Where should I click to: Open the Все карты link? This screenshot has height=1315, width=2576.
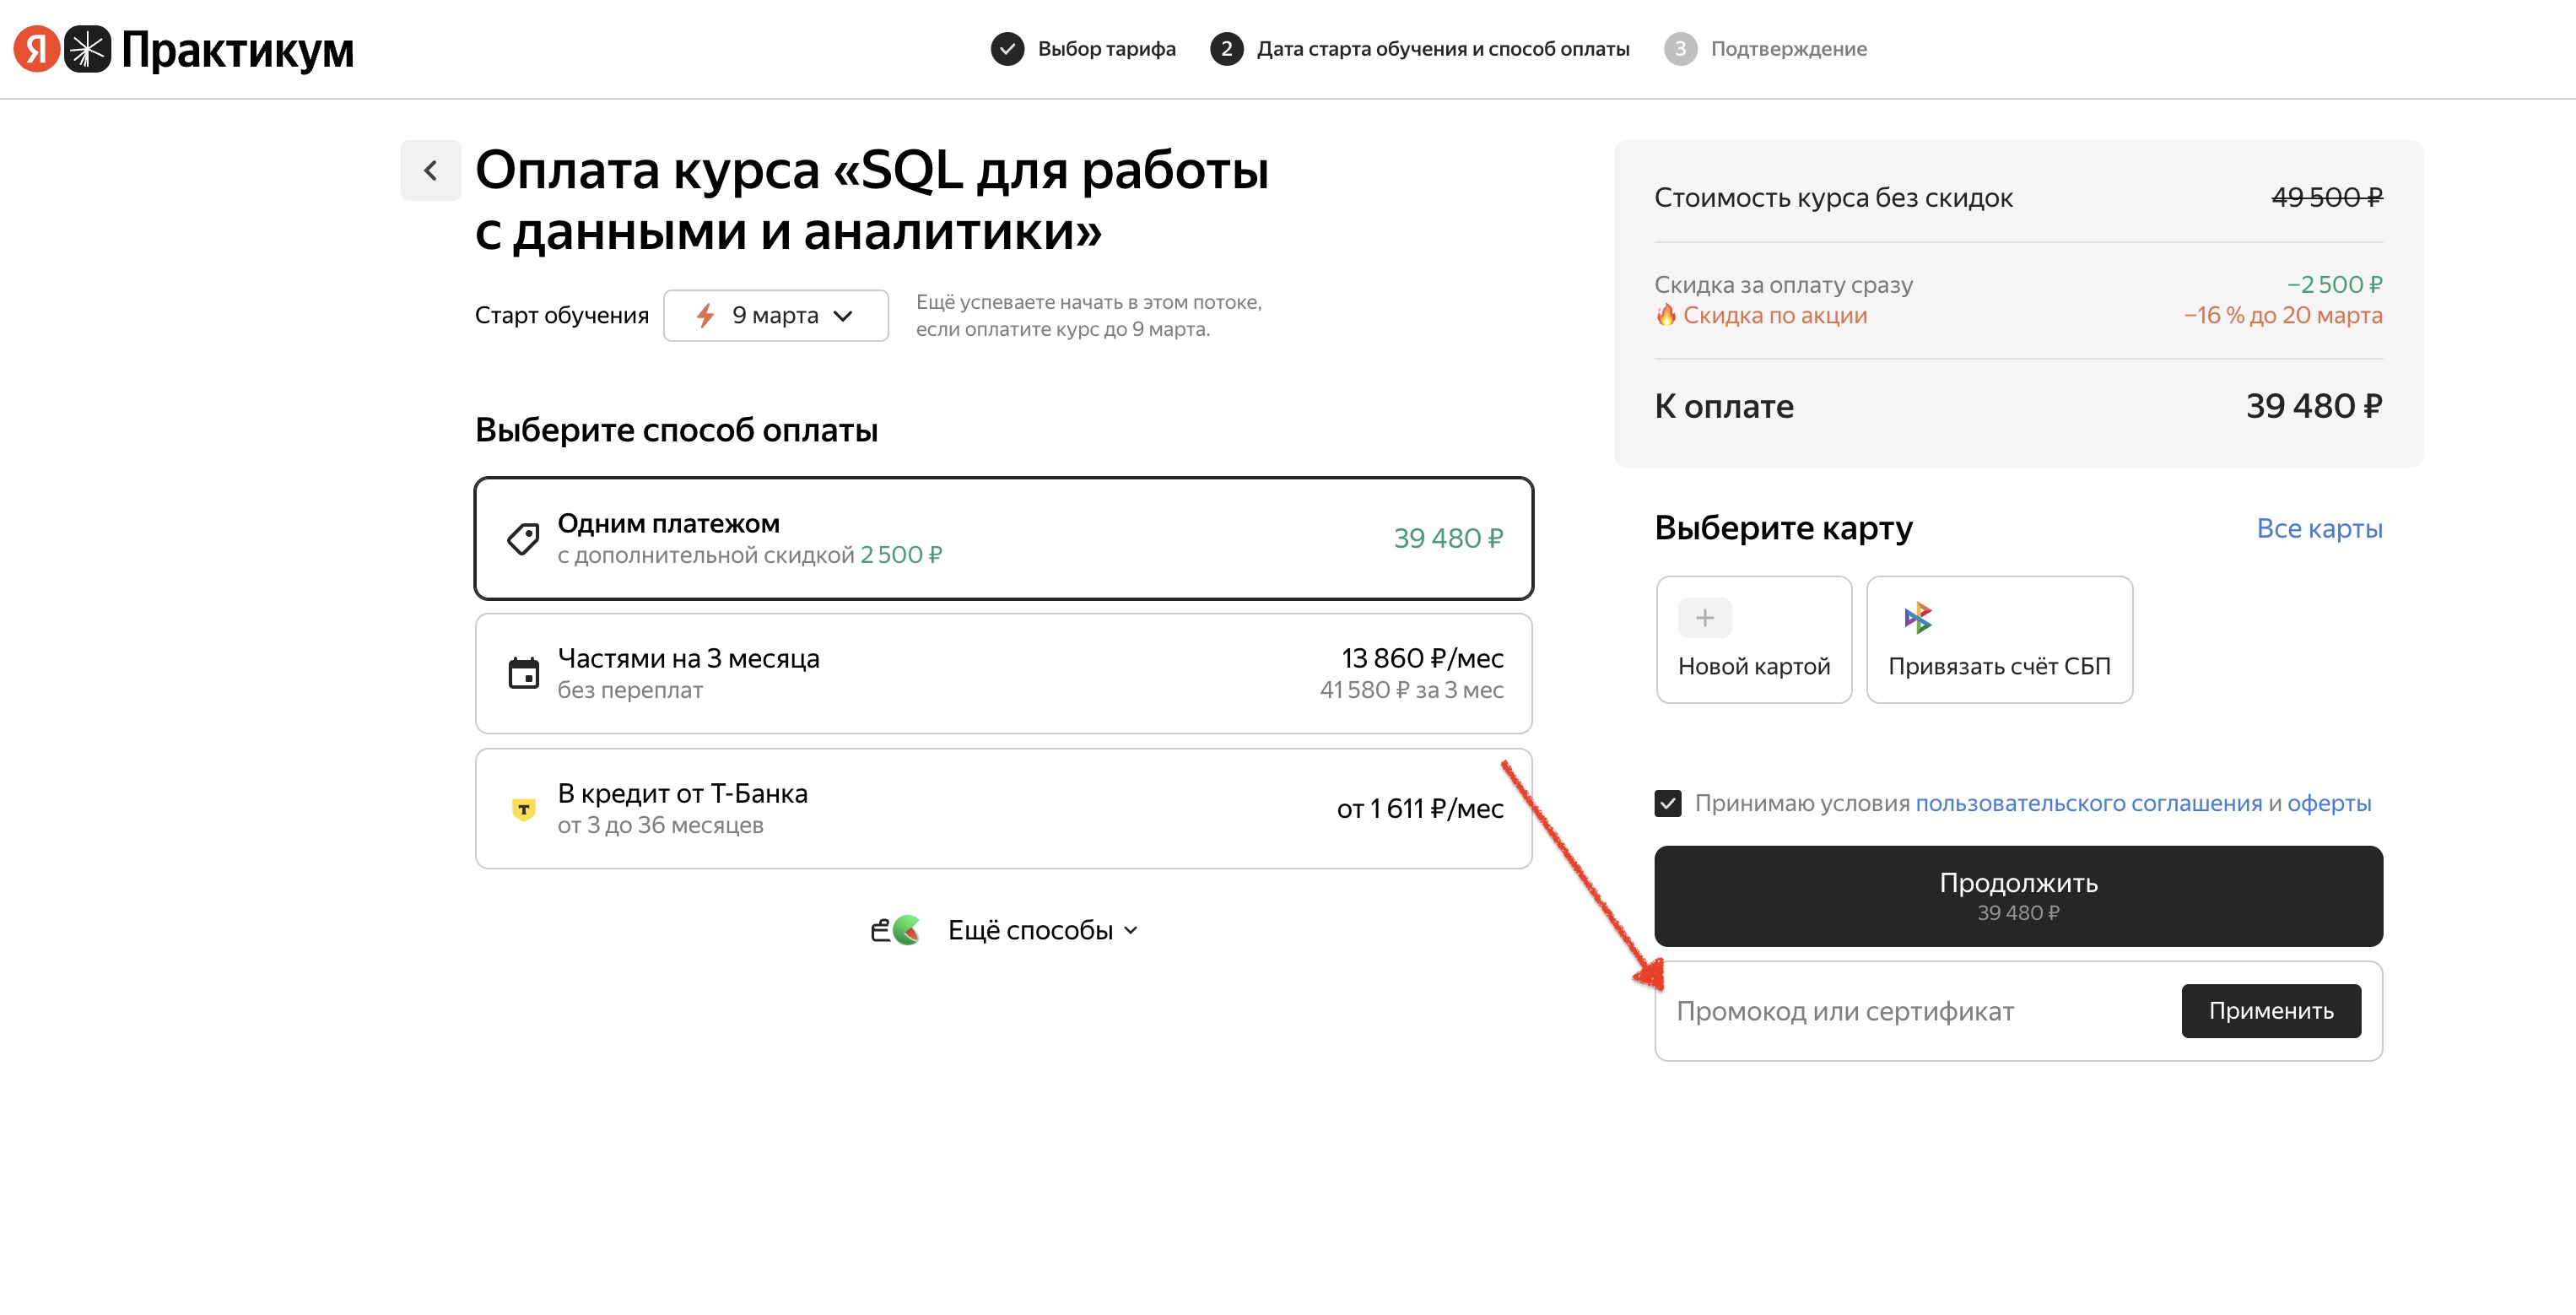(2318, 529)
